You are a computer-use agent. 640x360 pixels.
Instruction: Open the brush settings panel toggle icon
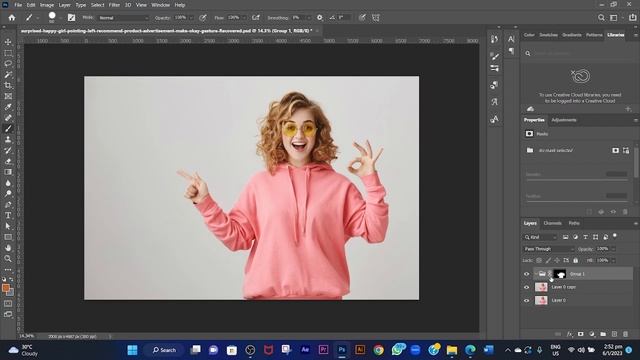click(x=71, y=18)
